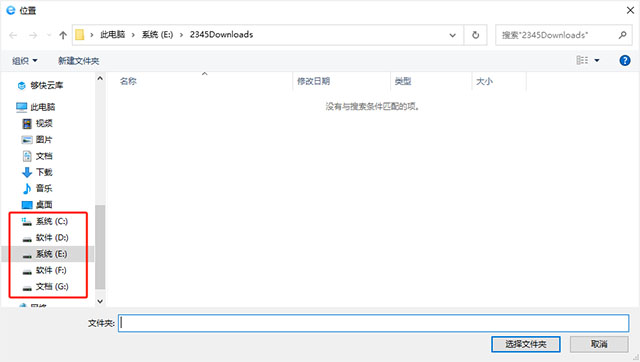Viewport: 640px width, 362px height.
Task: Go forward using the forward arrow
Action: click(33, 36)
